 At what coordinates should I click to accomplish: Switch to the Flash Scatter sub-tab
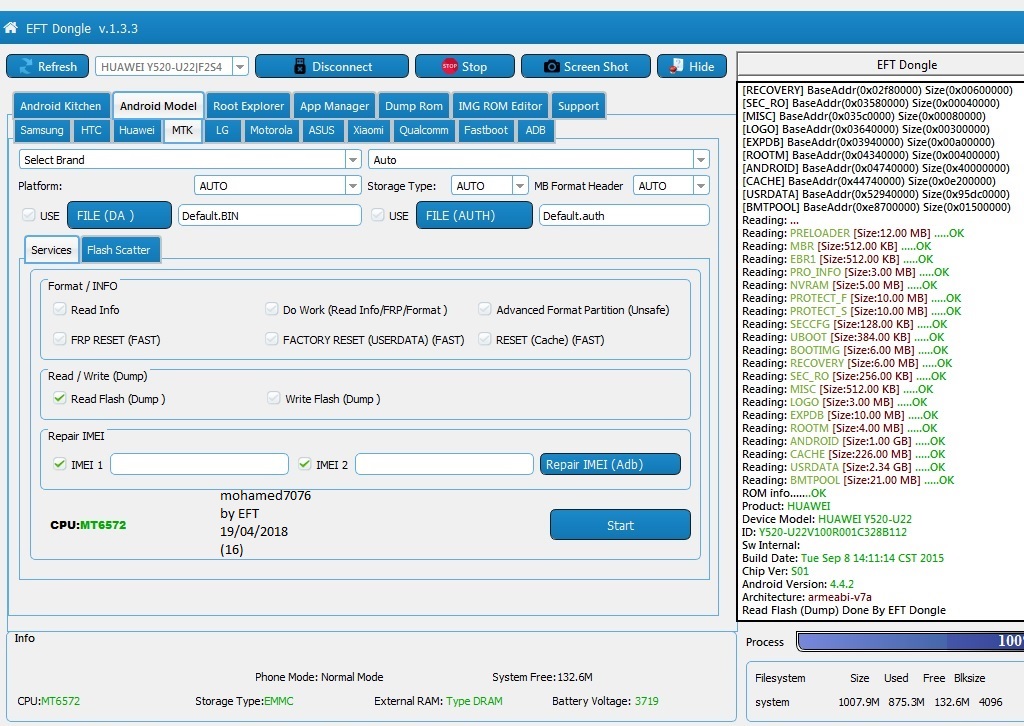(x=119, y=249)
